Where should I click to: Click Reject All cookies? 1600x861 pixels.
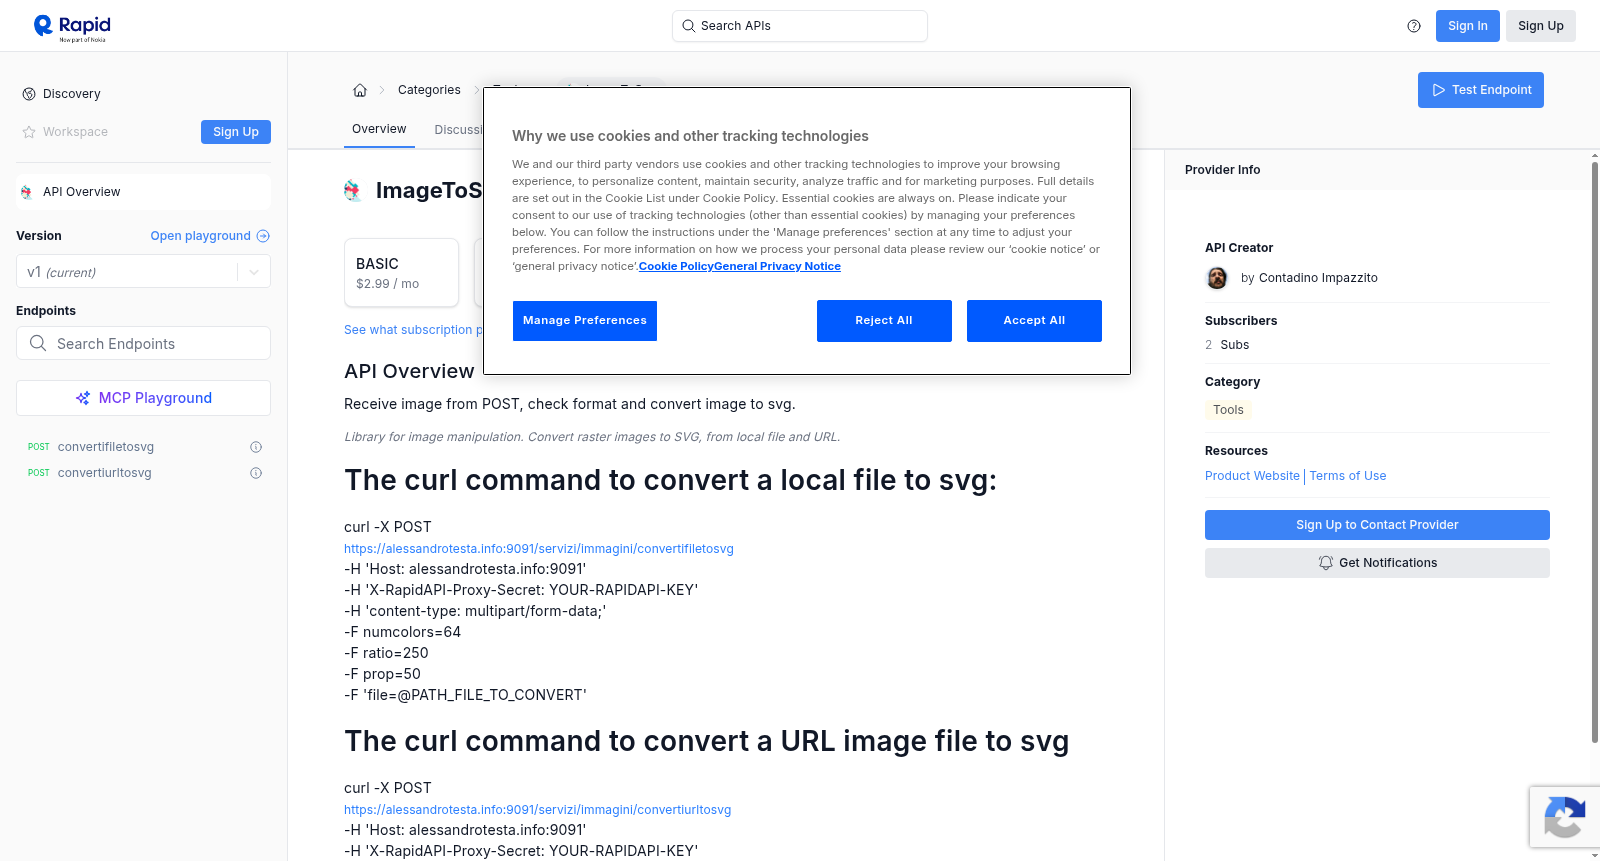(884, 321)
